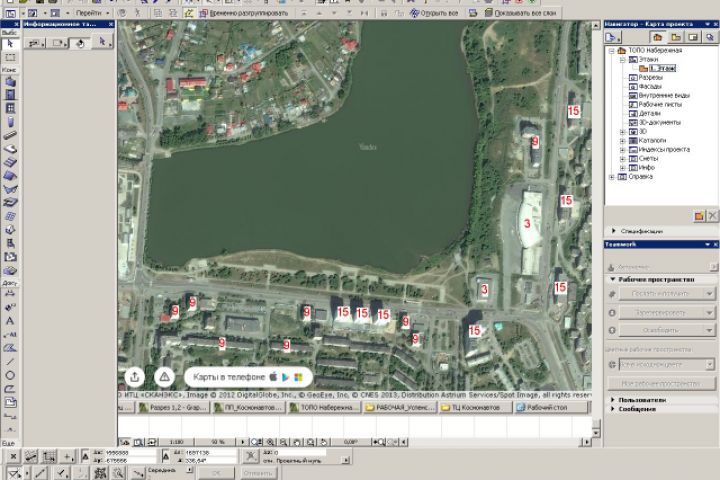The height and width of the screenshot is (480, 720).
Task: Click Project Map icon in Navigator
Action: pyautogui.click(x=658, y=37)
